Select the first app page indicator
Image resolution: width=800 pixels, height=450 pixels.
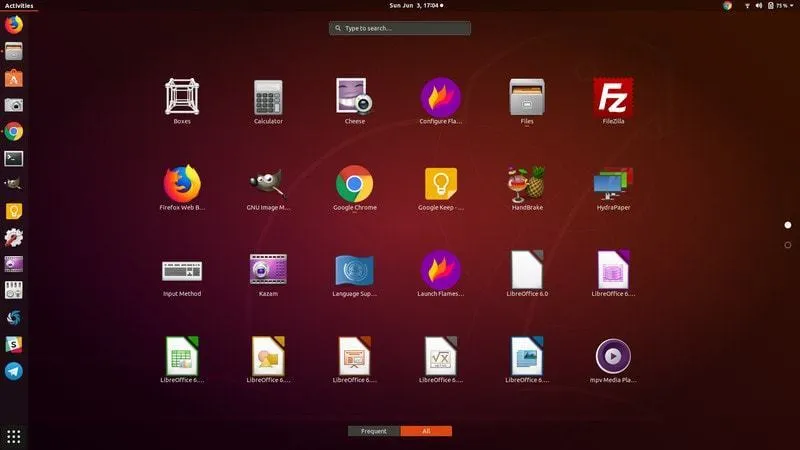tap(788, 225)
